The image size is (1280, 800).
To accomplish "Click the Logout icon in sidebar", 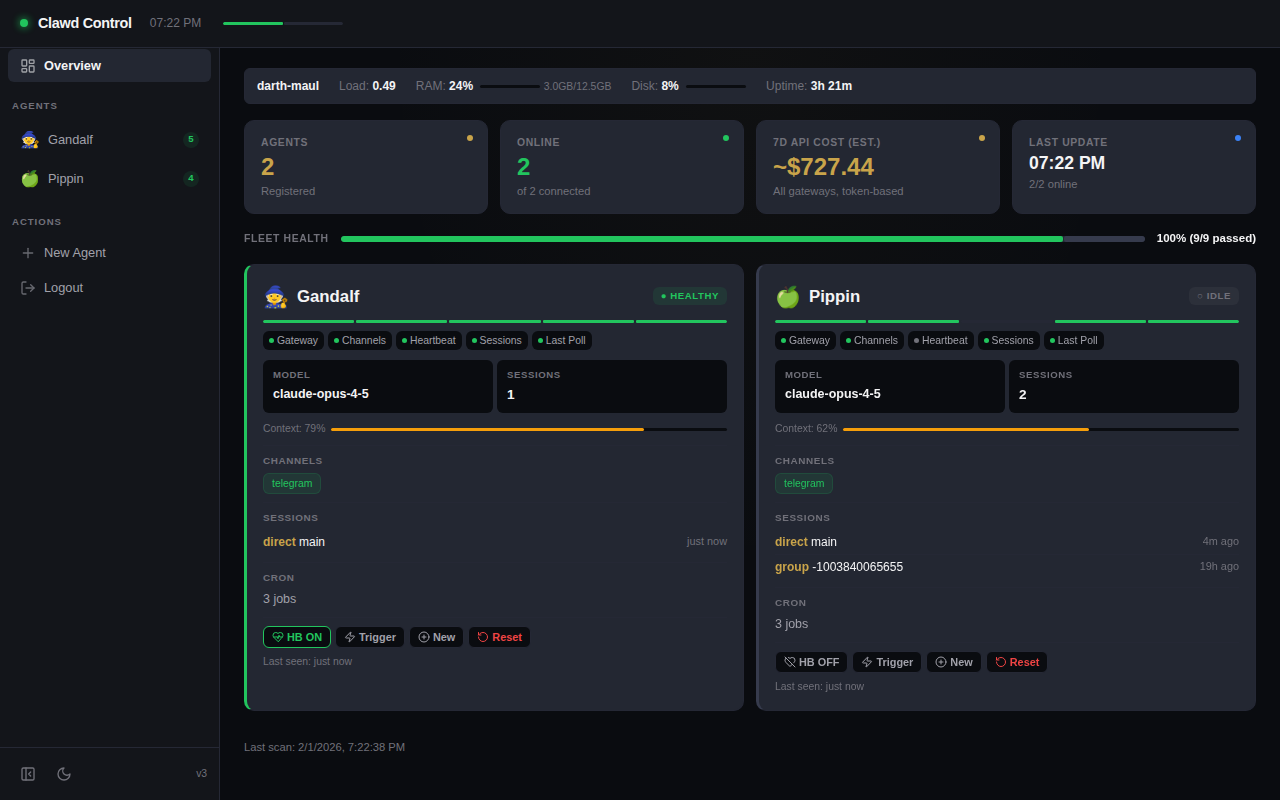I will coord(28,288).
